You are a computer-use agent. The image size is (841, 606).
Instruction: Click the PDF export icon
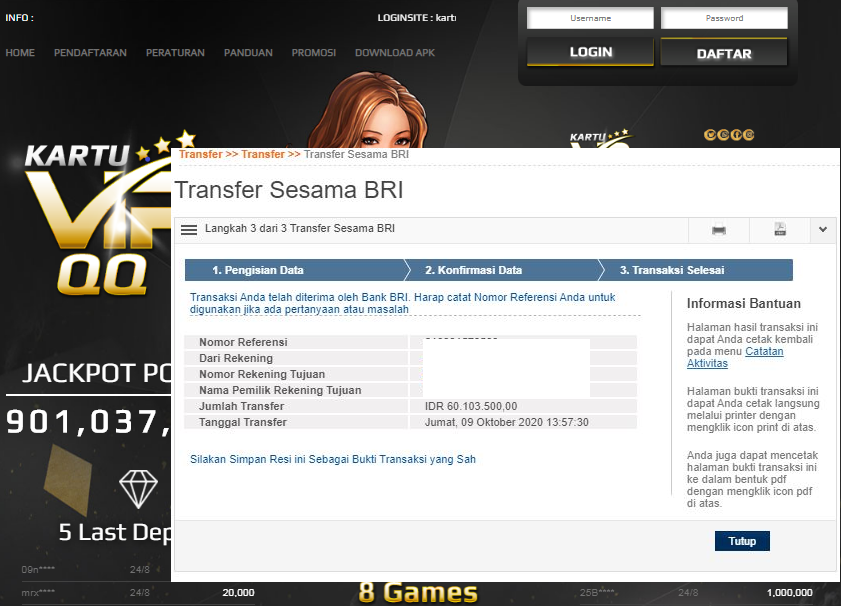coord(780,230)
